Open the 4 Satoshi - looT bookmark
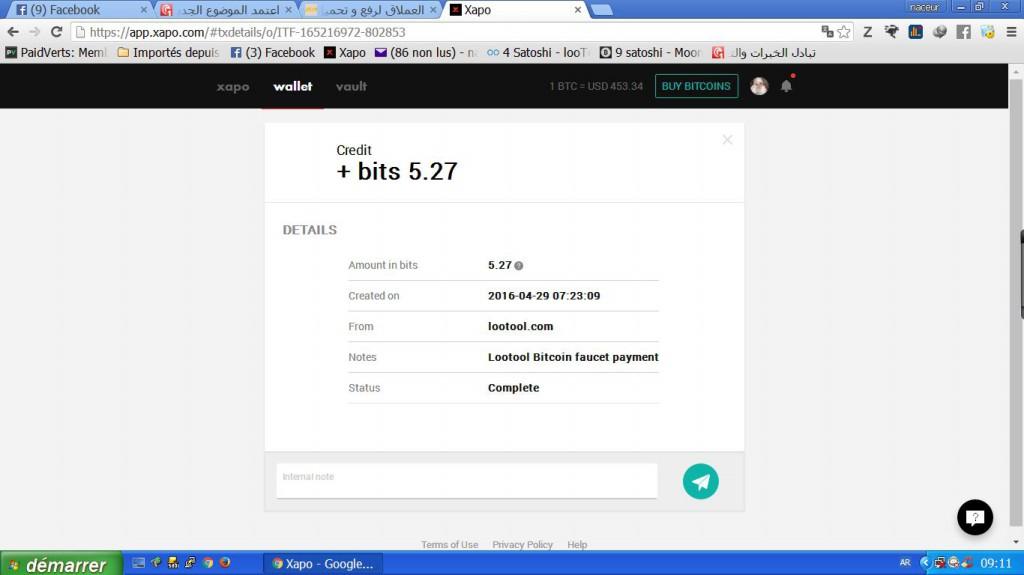The height and width of the screenshot is (575, 1024). click(537, 52)
